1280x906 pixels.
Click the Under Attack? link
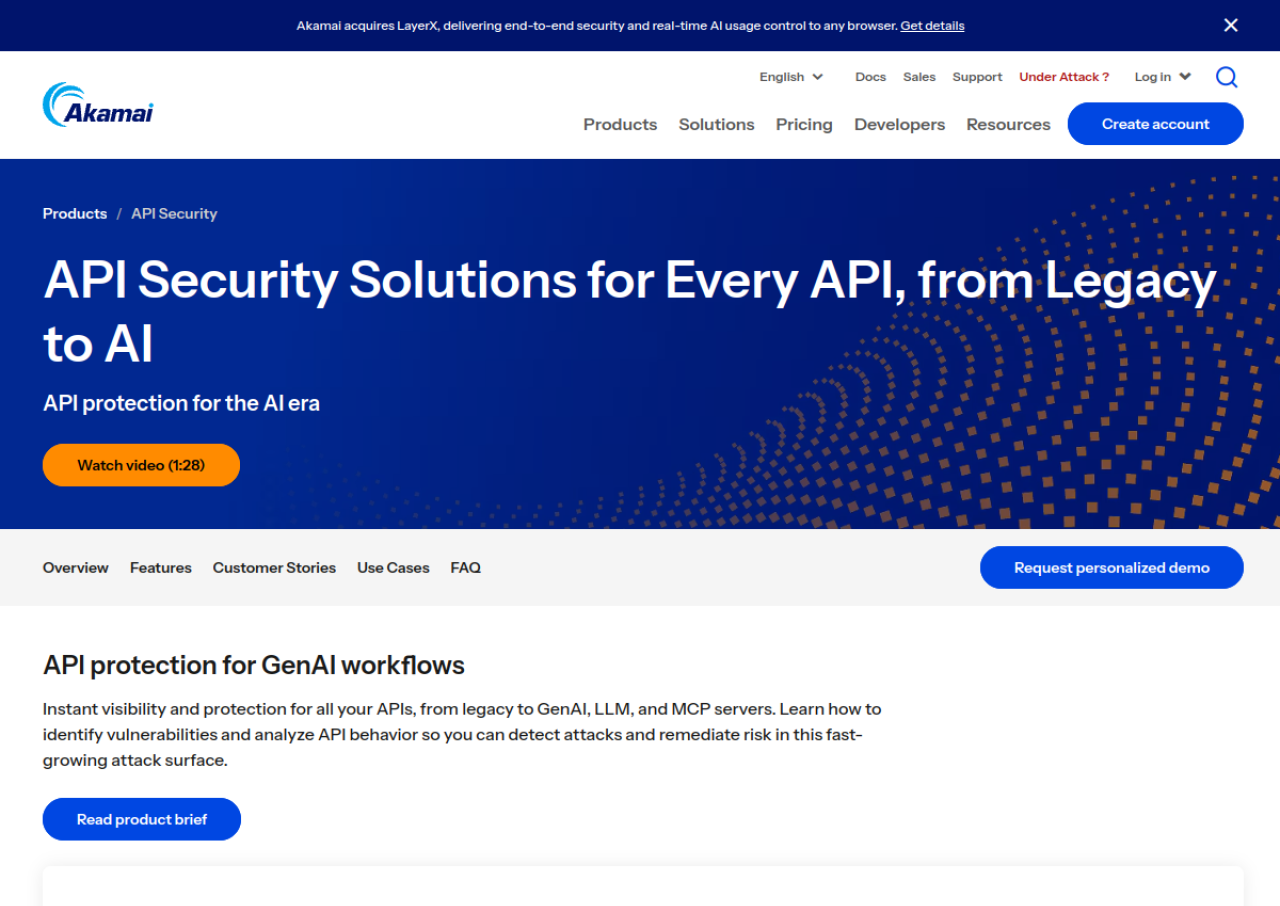pyautogui.click(x=1064, y=77)
